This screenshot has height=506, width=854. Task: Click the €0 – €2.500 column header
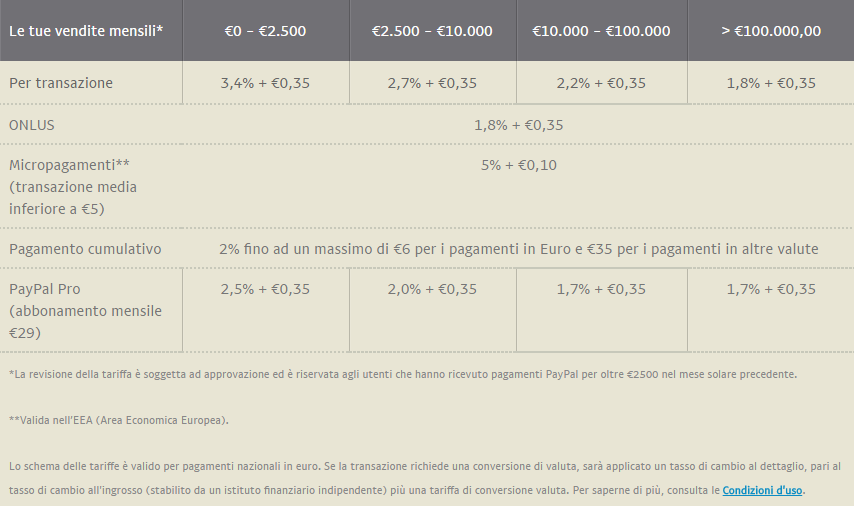(x=265, y=31)
